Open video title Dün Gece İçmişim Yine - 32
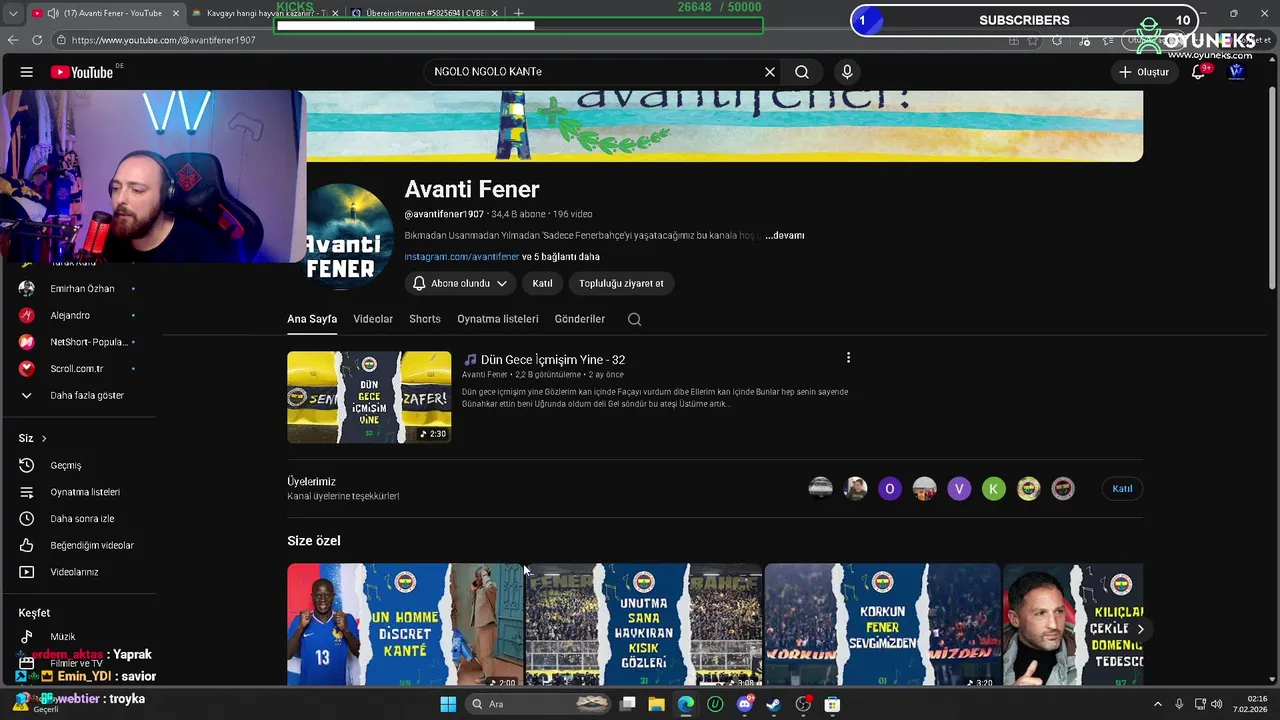 click(553, 360)
